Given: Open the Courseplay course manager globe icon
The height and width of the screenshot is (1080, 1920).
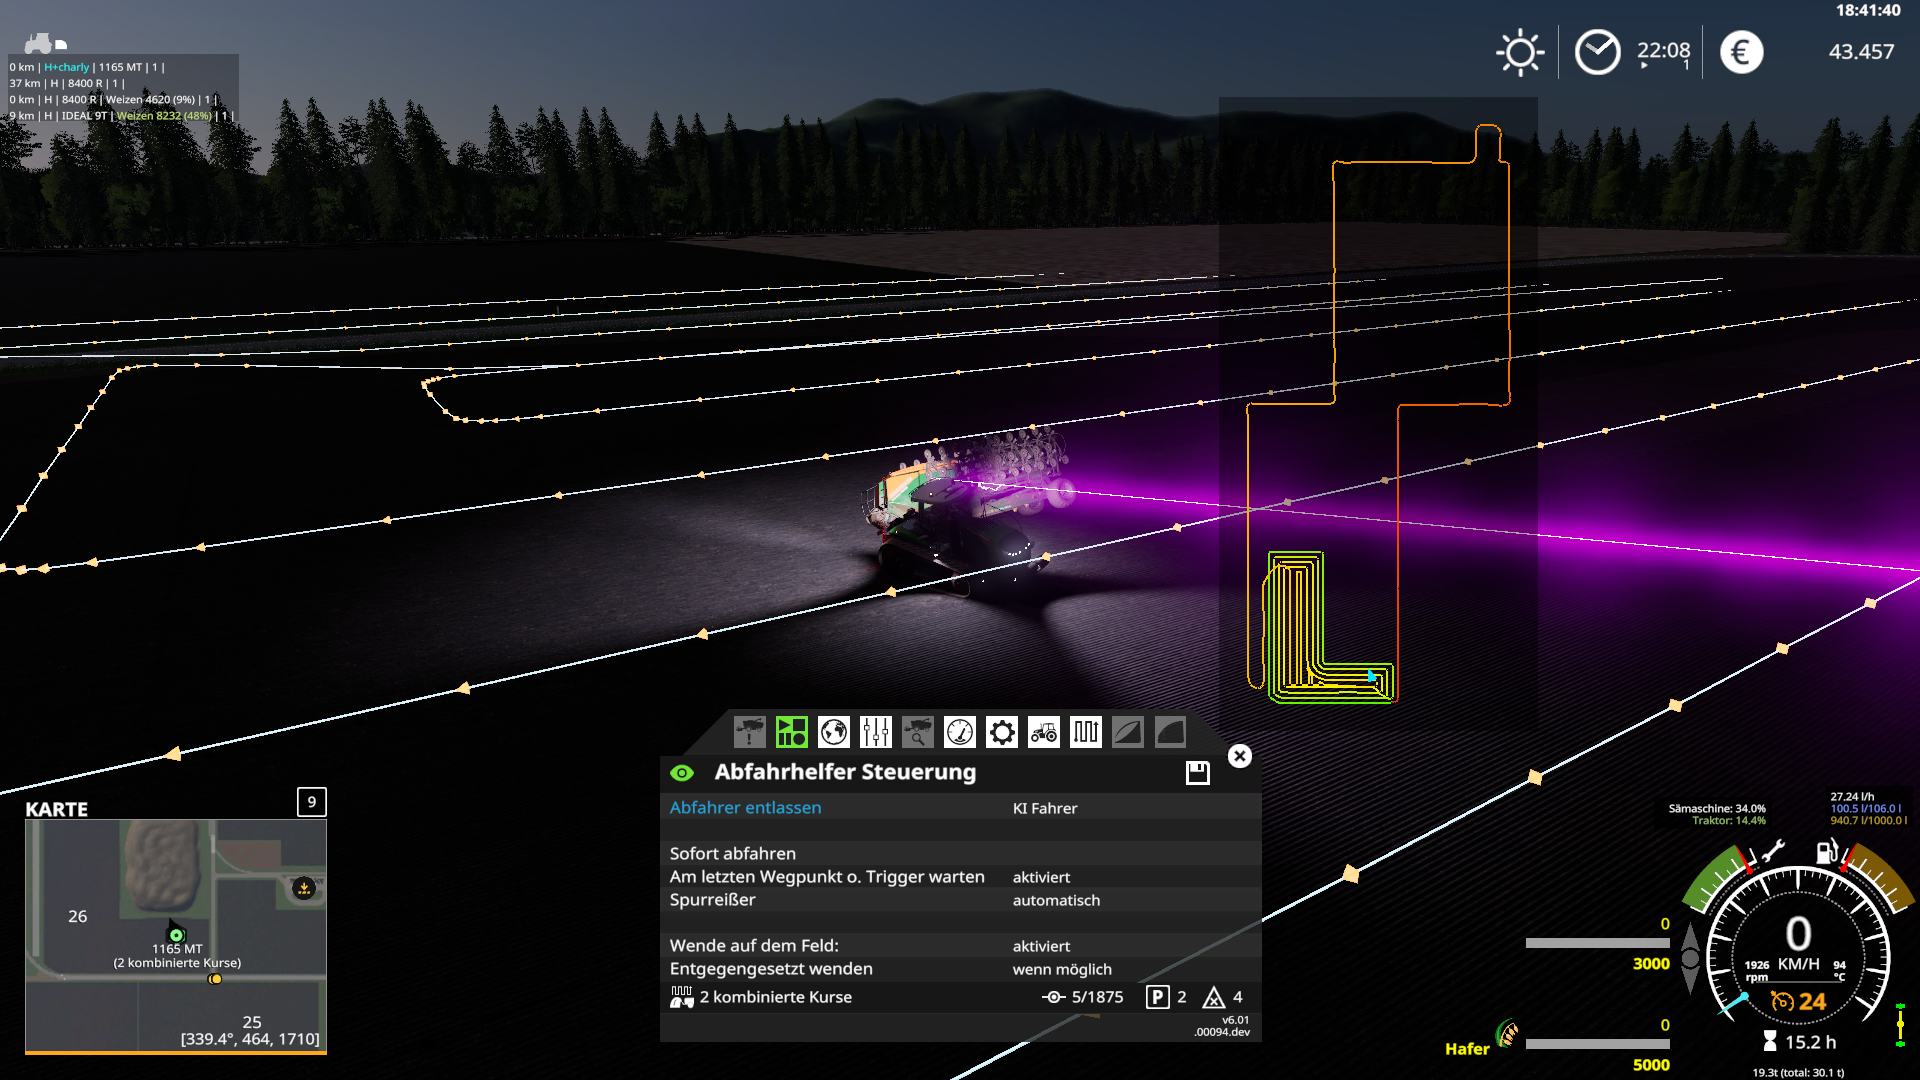Looking at the screenshot, I should [834, 732].
